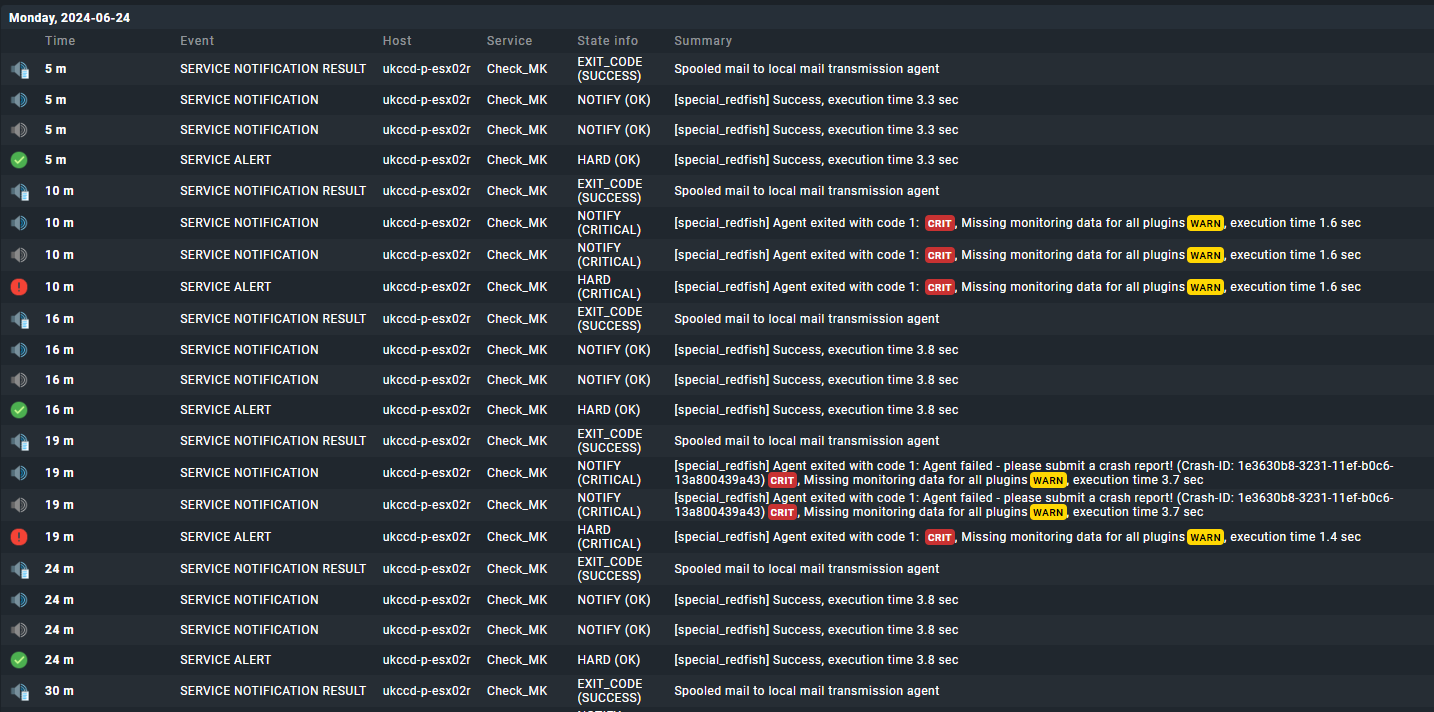1434x712 pixels.
Task: Sort the log by the Time column header
Action: pos(60,41)
